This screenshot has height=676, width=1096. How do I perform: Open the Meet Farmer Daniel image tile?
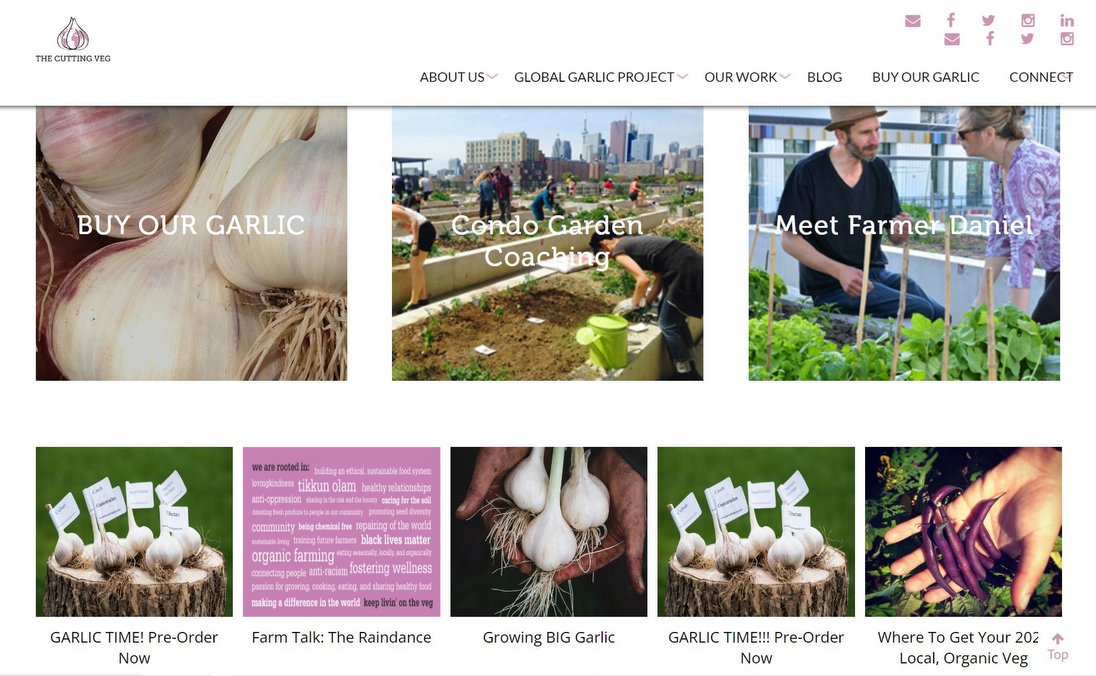[x=904, y=243]
